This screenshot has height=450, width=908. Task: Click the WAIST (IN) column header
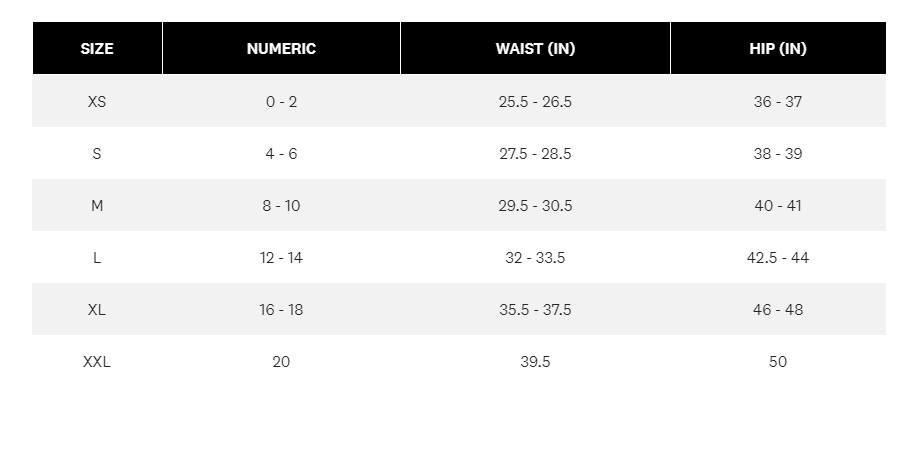[x=535, y=49]
